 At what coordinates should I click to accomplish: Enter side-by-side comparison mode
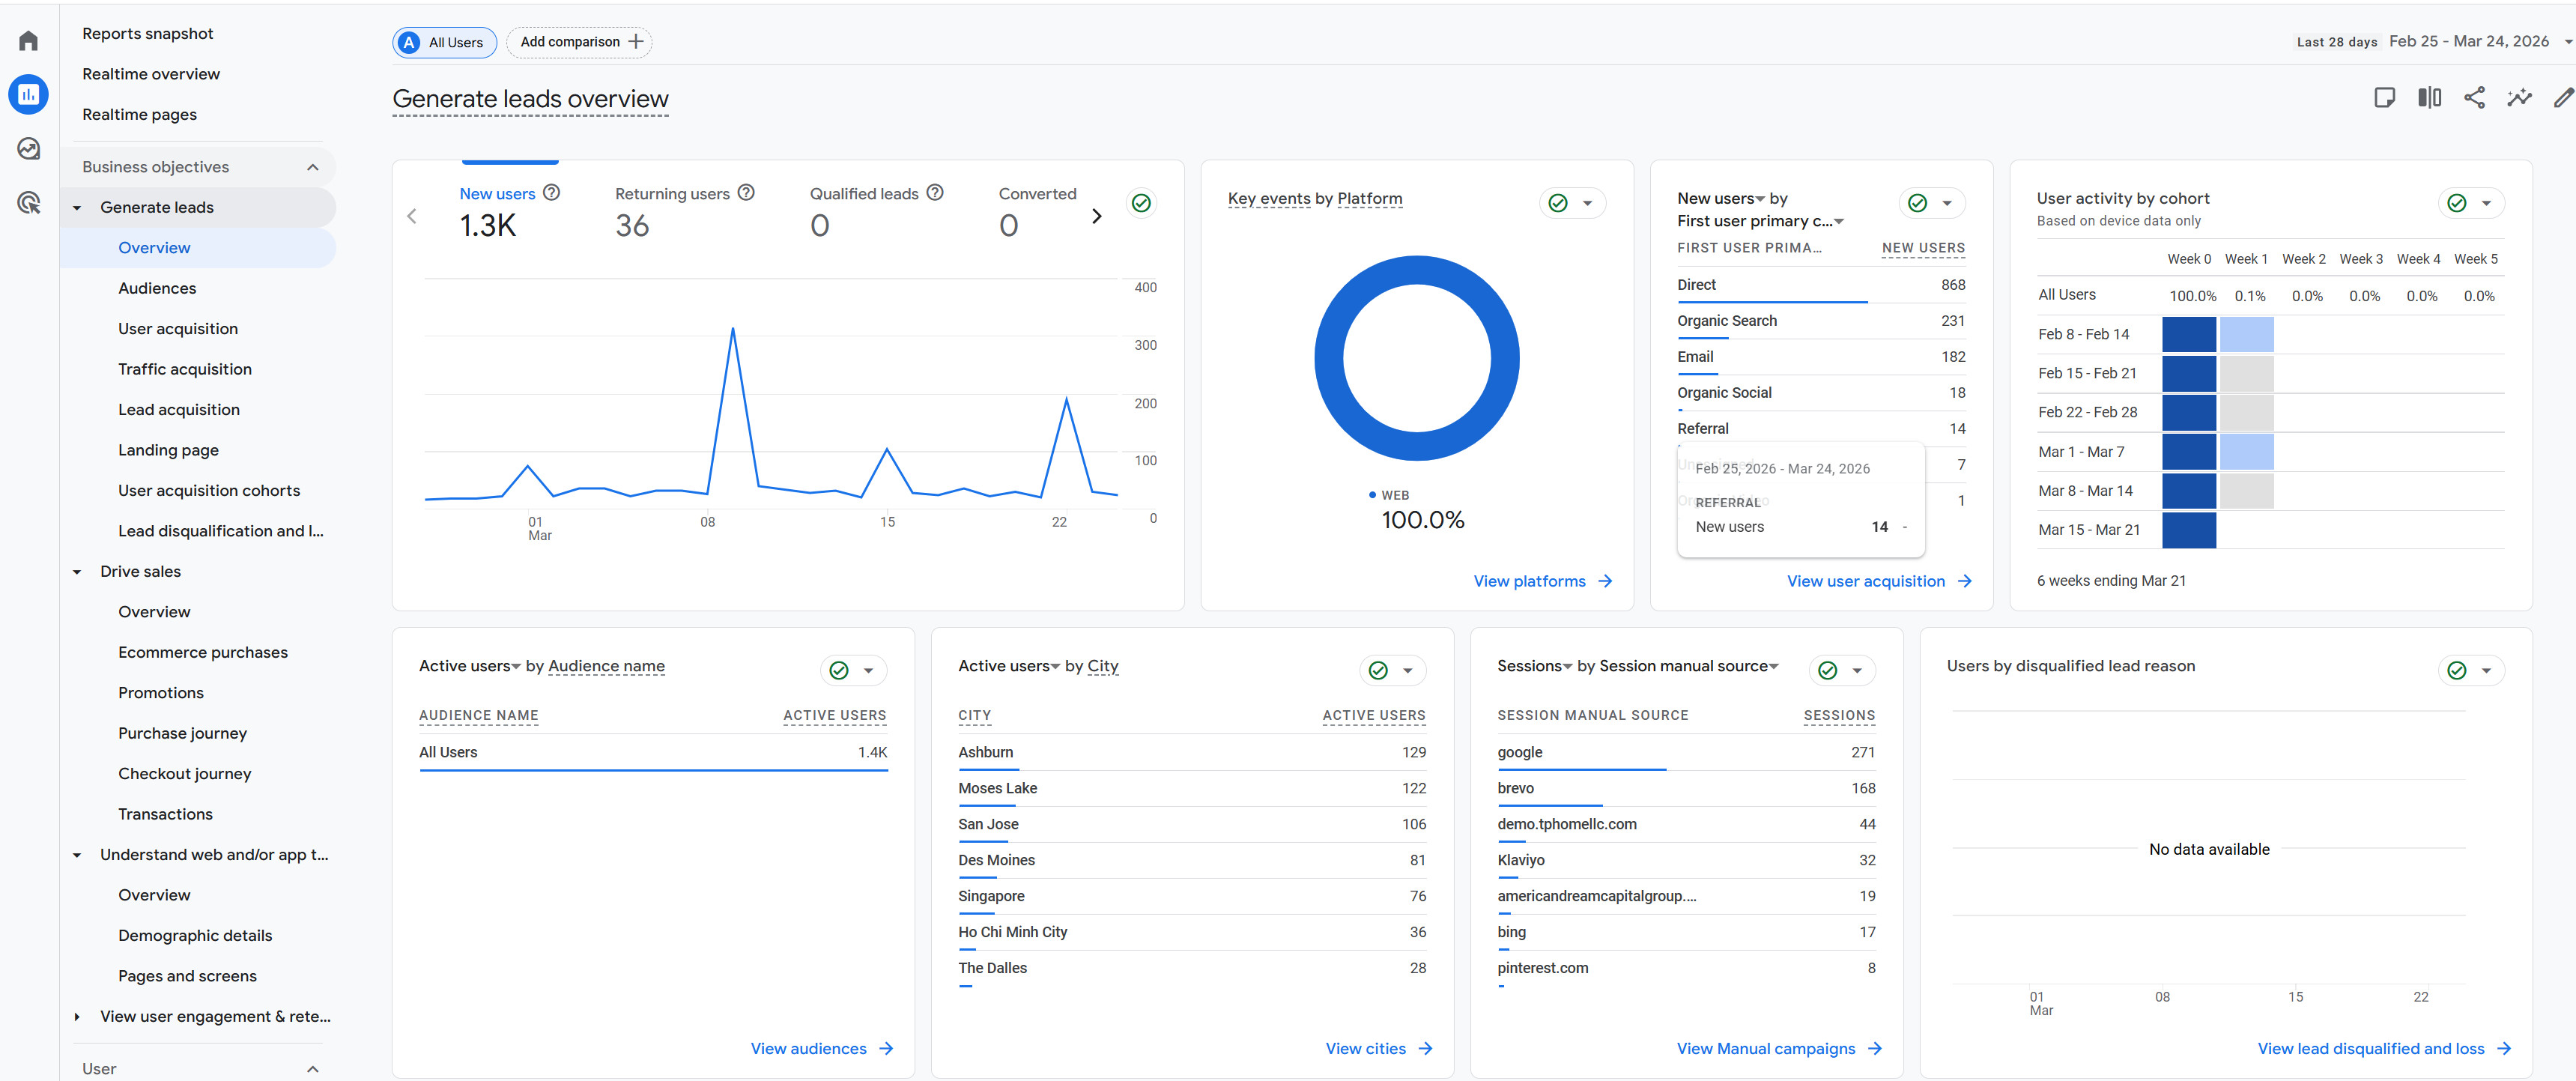[2430, 97]
